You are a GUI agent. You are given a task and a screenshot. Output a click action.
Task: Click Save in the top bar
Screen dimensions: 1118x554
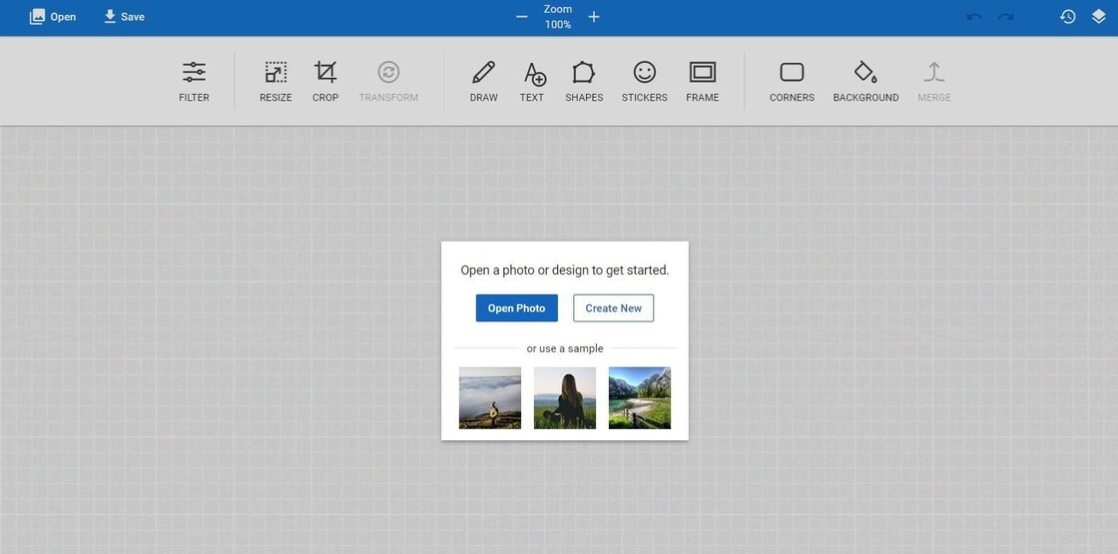click(x=124, y=17)
